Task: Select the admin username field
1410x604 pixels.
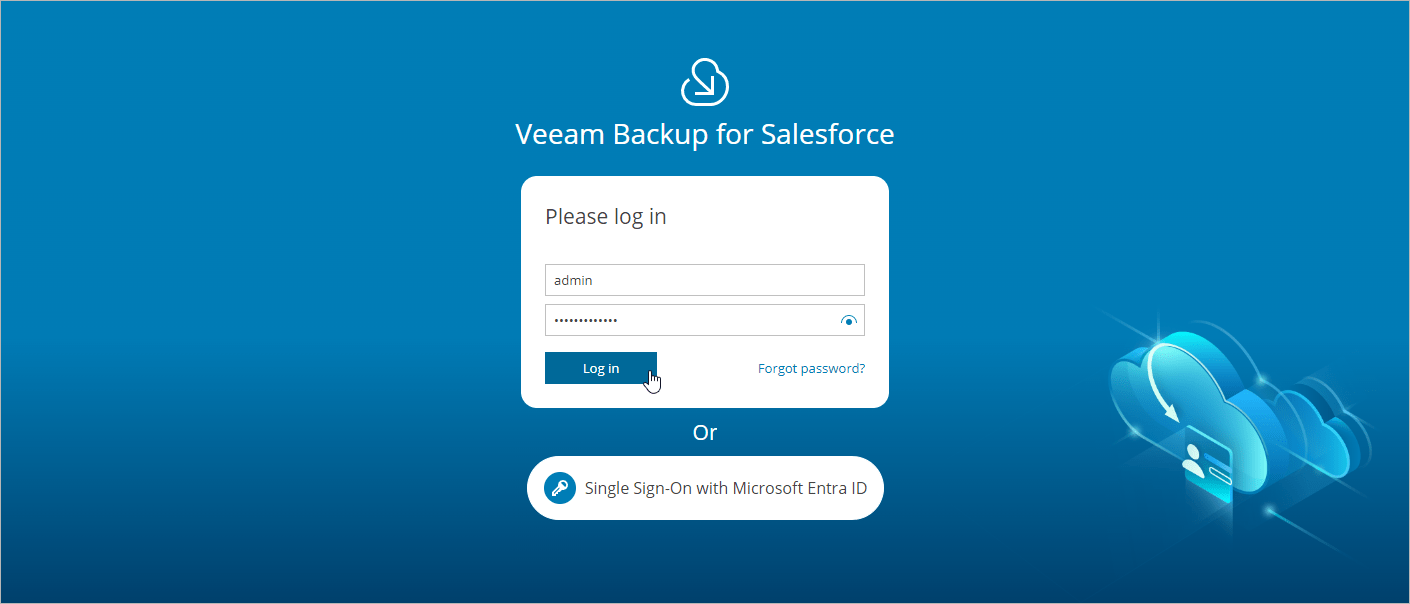Action: [x=704, y=280]
